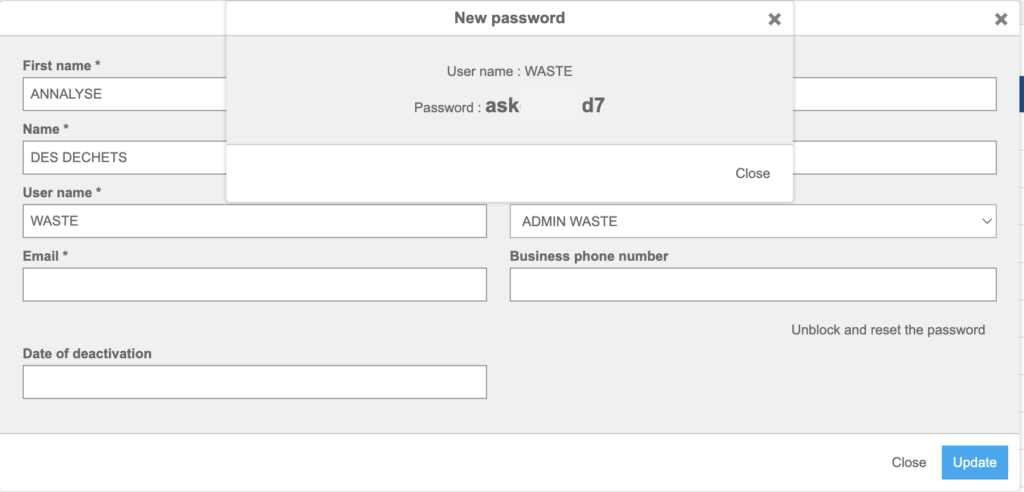Click the Unblock and reset the password link
This screenshot has width=1024, height=492.
[x=888, y=330]
